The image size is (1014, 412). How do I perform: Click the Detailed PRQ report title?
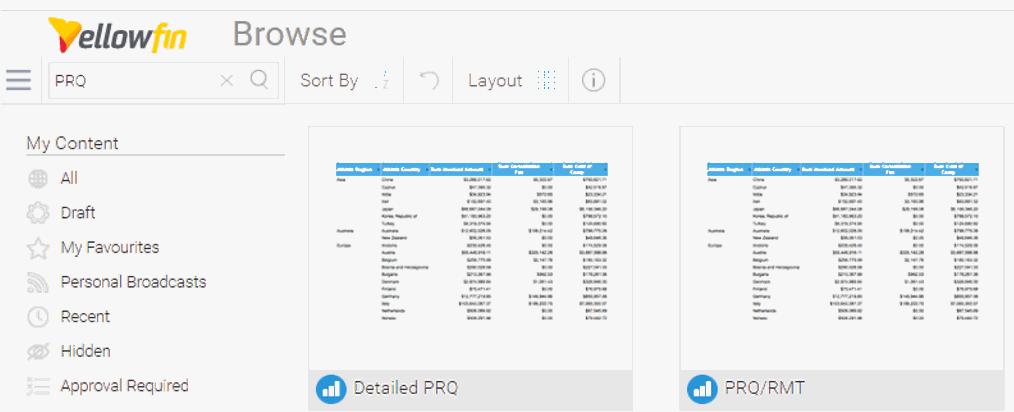point(405,388)
